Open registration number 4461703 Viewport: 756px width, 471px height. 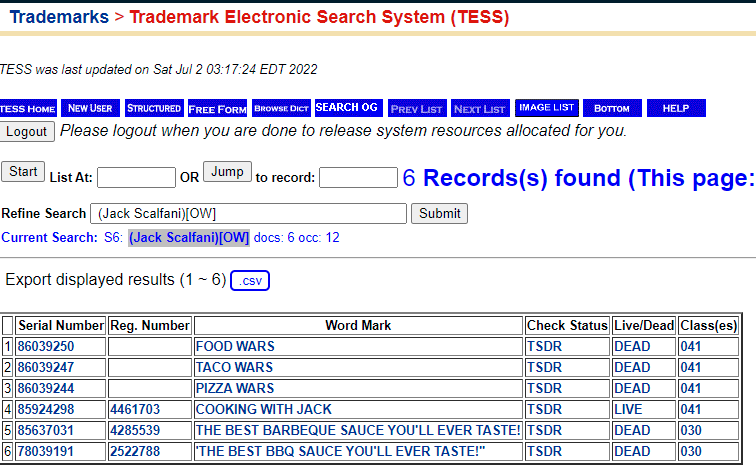pyautogui.click(x=135, y=409)
